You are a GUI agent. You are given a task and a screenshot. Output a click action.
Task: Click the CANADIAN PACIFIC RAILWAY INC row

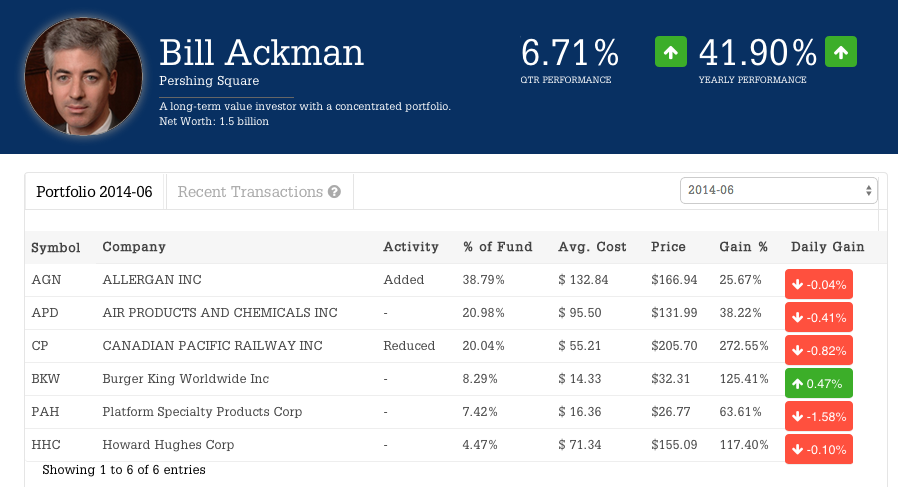(x=212, y=346)
